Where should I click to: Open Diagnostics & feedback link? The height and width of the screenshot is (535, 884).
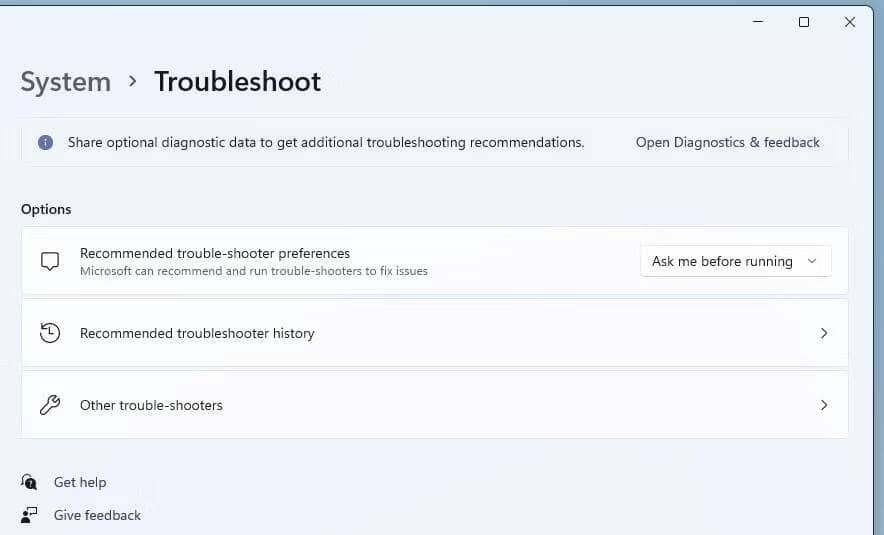pyautogui.click(x=728, y=143)
